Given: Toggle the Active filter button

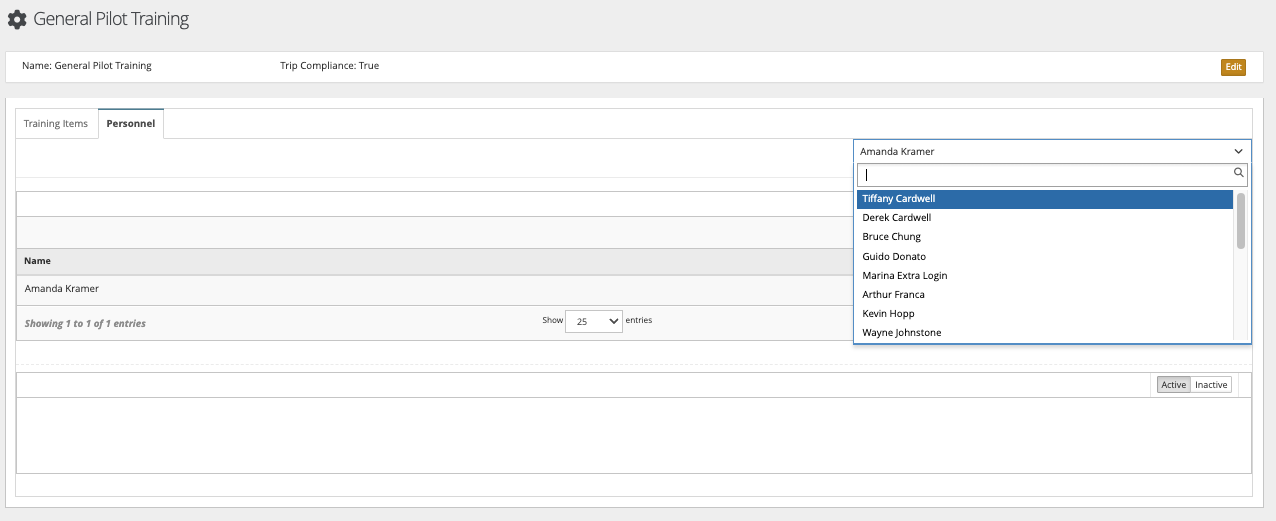Looking at the screenshot, I should coord(1173,385).
